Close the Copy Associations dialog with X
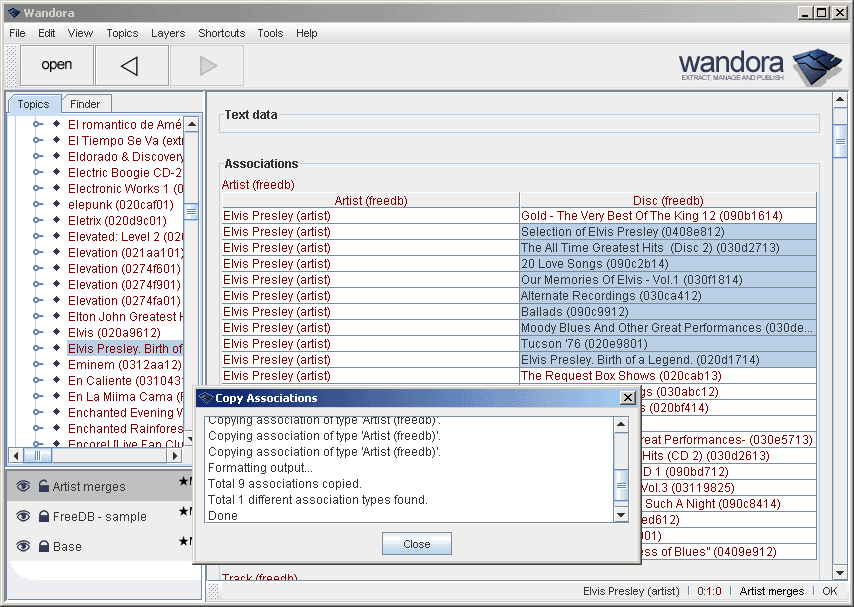The image size is (854, 607). (x=627, y=398)
